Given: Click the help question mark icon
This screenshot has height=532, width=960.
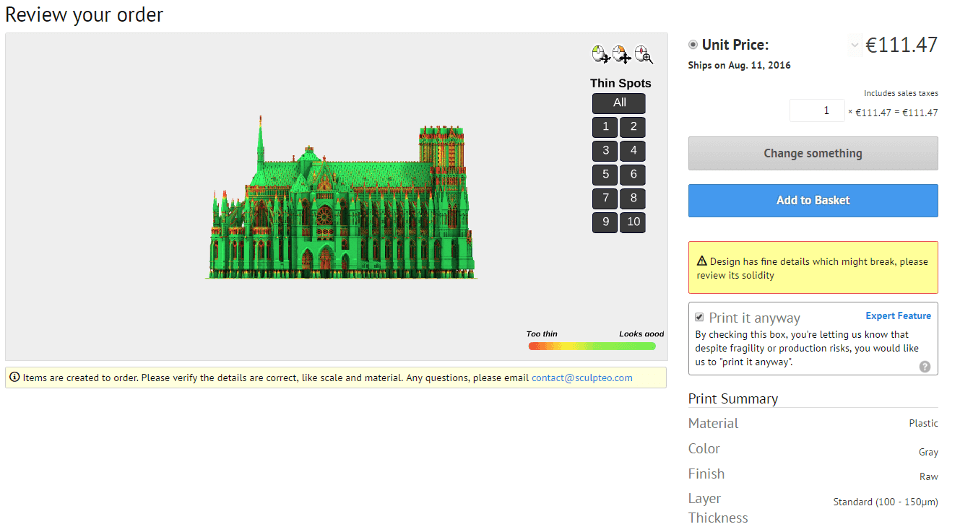Looking at the screenshot, I should coord(924,366).
